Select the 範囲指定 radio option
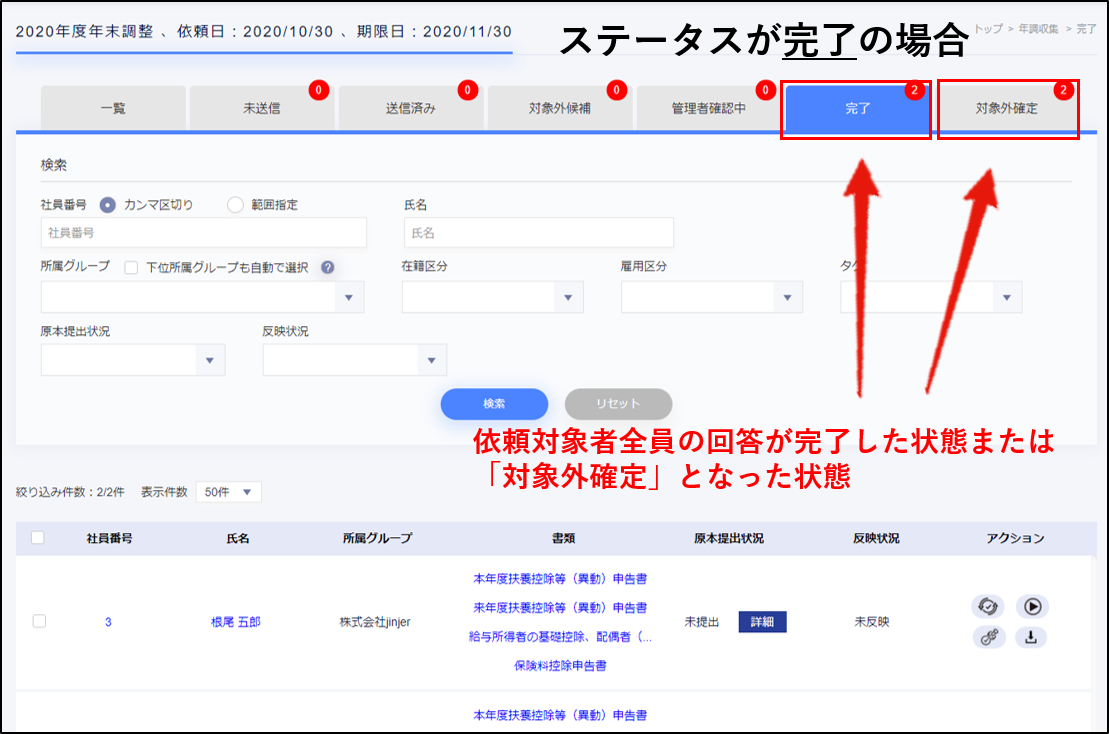Image resolution: width=1109 pixels, height=734 pixels. point(236,205)
